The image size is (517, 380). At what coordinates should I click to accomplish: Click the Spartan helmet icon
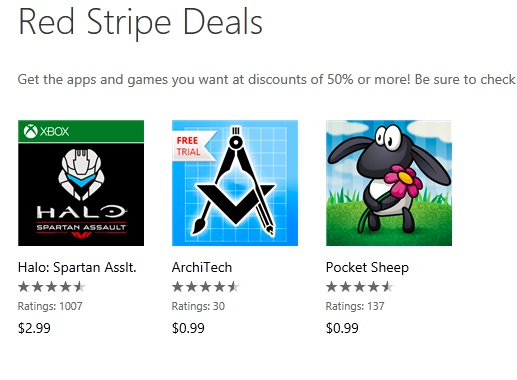click(x=81, y=174)
